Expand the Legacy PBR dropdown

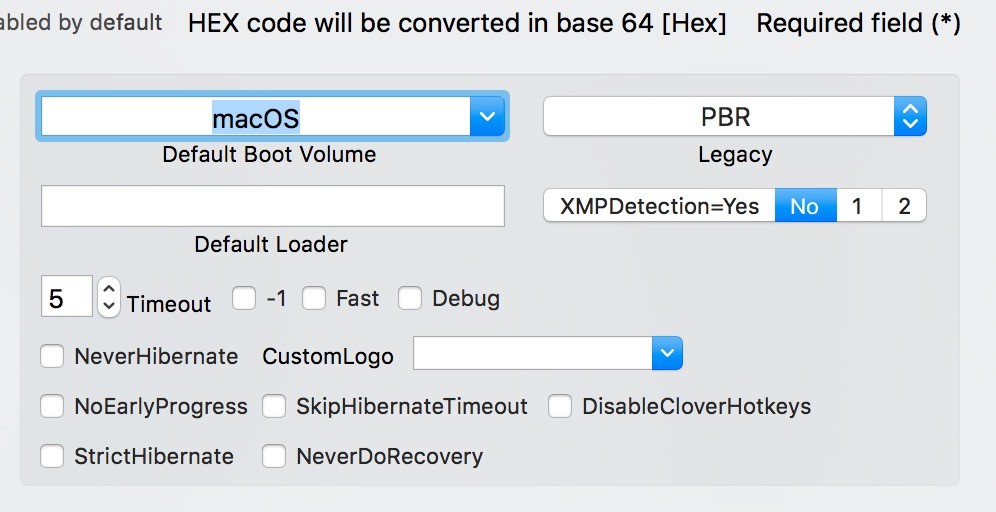(909, 117)
